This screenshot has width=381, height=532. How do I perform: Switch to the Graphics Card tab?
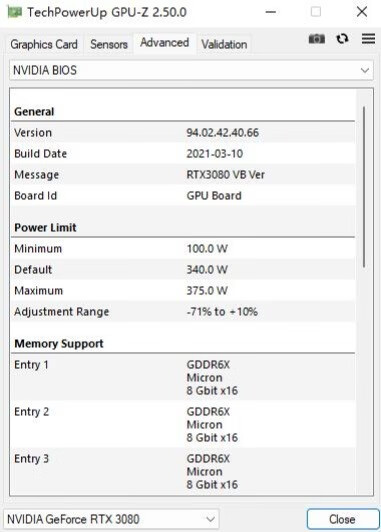coord(44,44)
